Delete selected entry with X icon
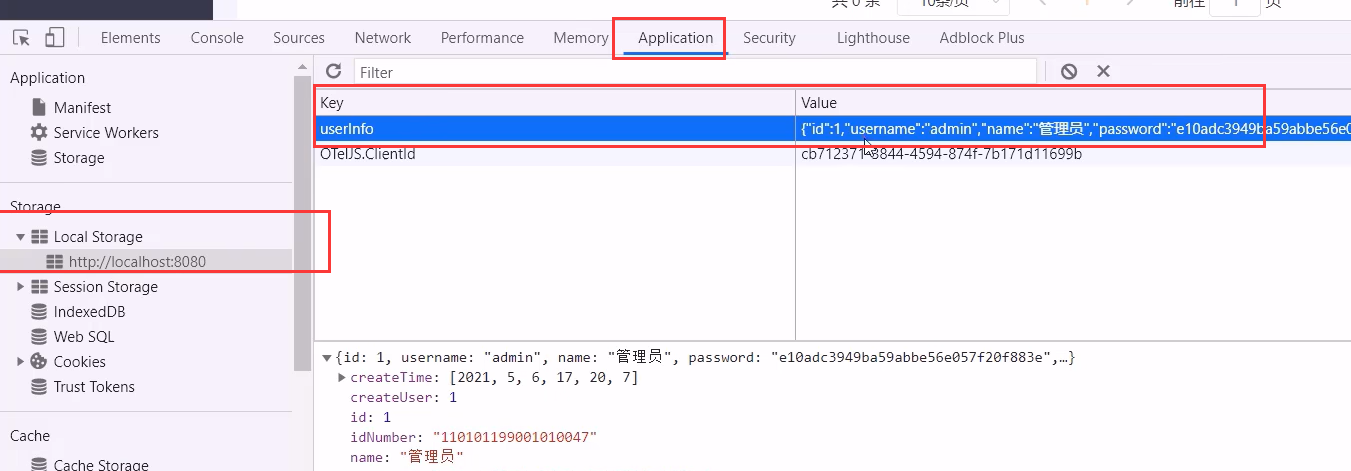Viewport: 1351px width, 471px height. point(1103,71)
